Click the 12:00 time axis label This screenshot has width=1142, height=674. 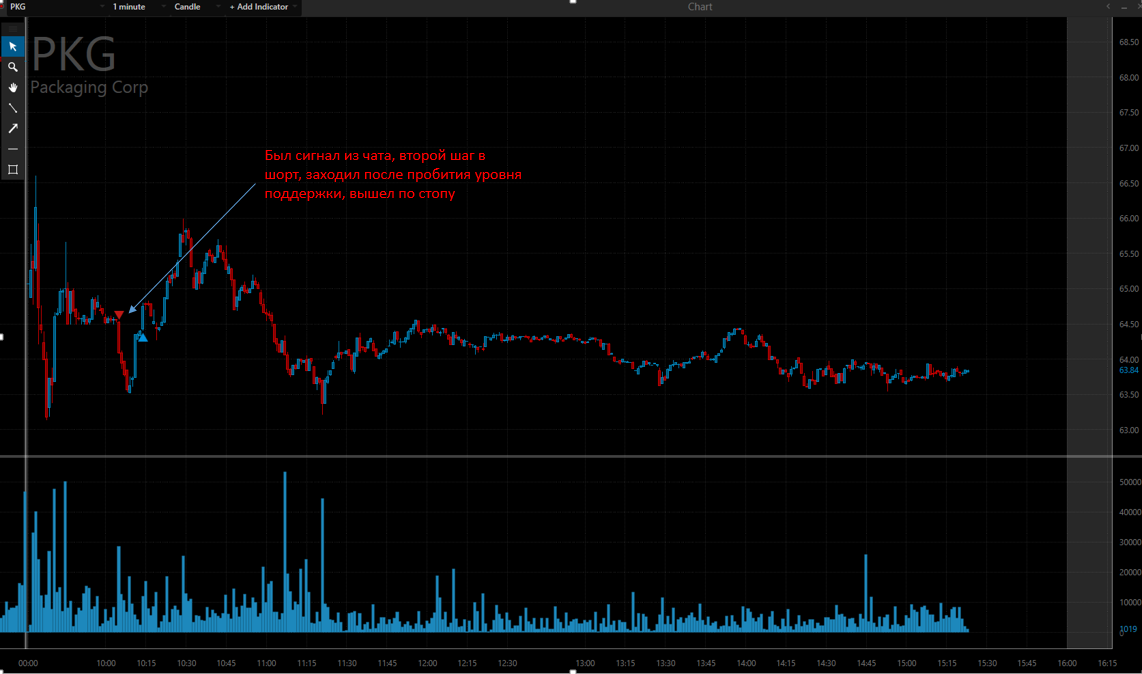point(428,663)
